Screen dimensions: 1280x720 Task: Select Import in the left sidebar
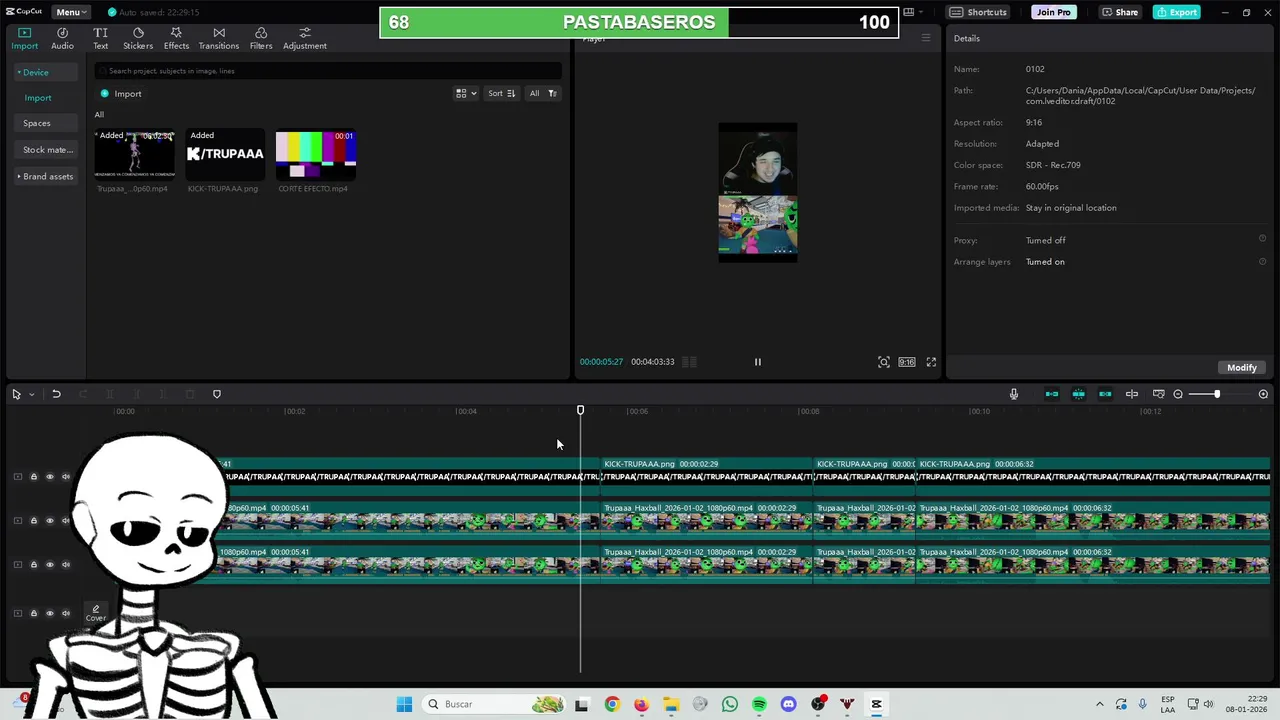(x=38, y=98)
